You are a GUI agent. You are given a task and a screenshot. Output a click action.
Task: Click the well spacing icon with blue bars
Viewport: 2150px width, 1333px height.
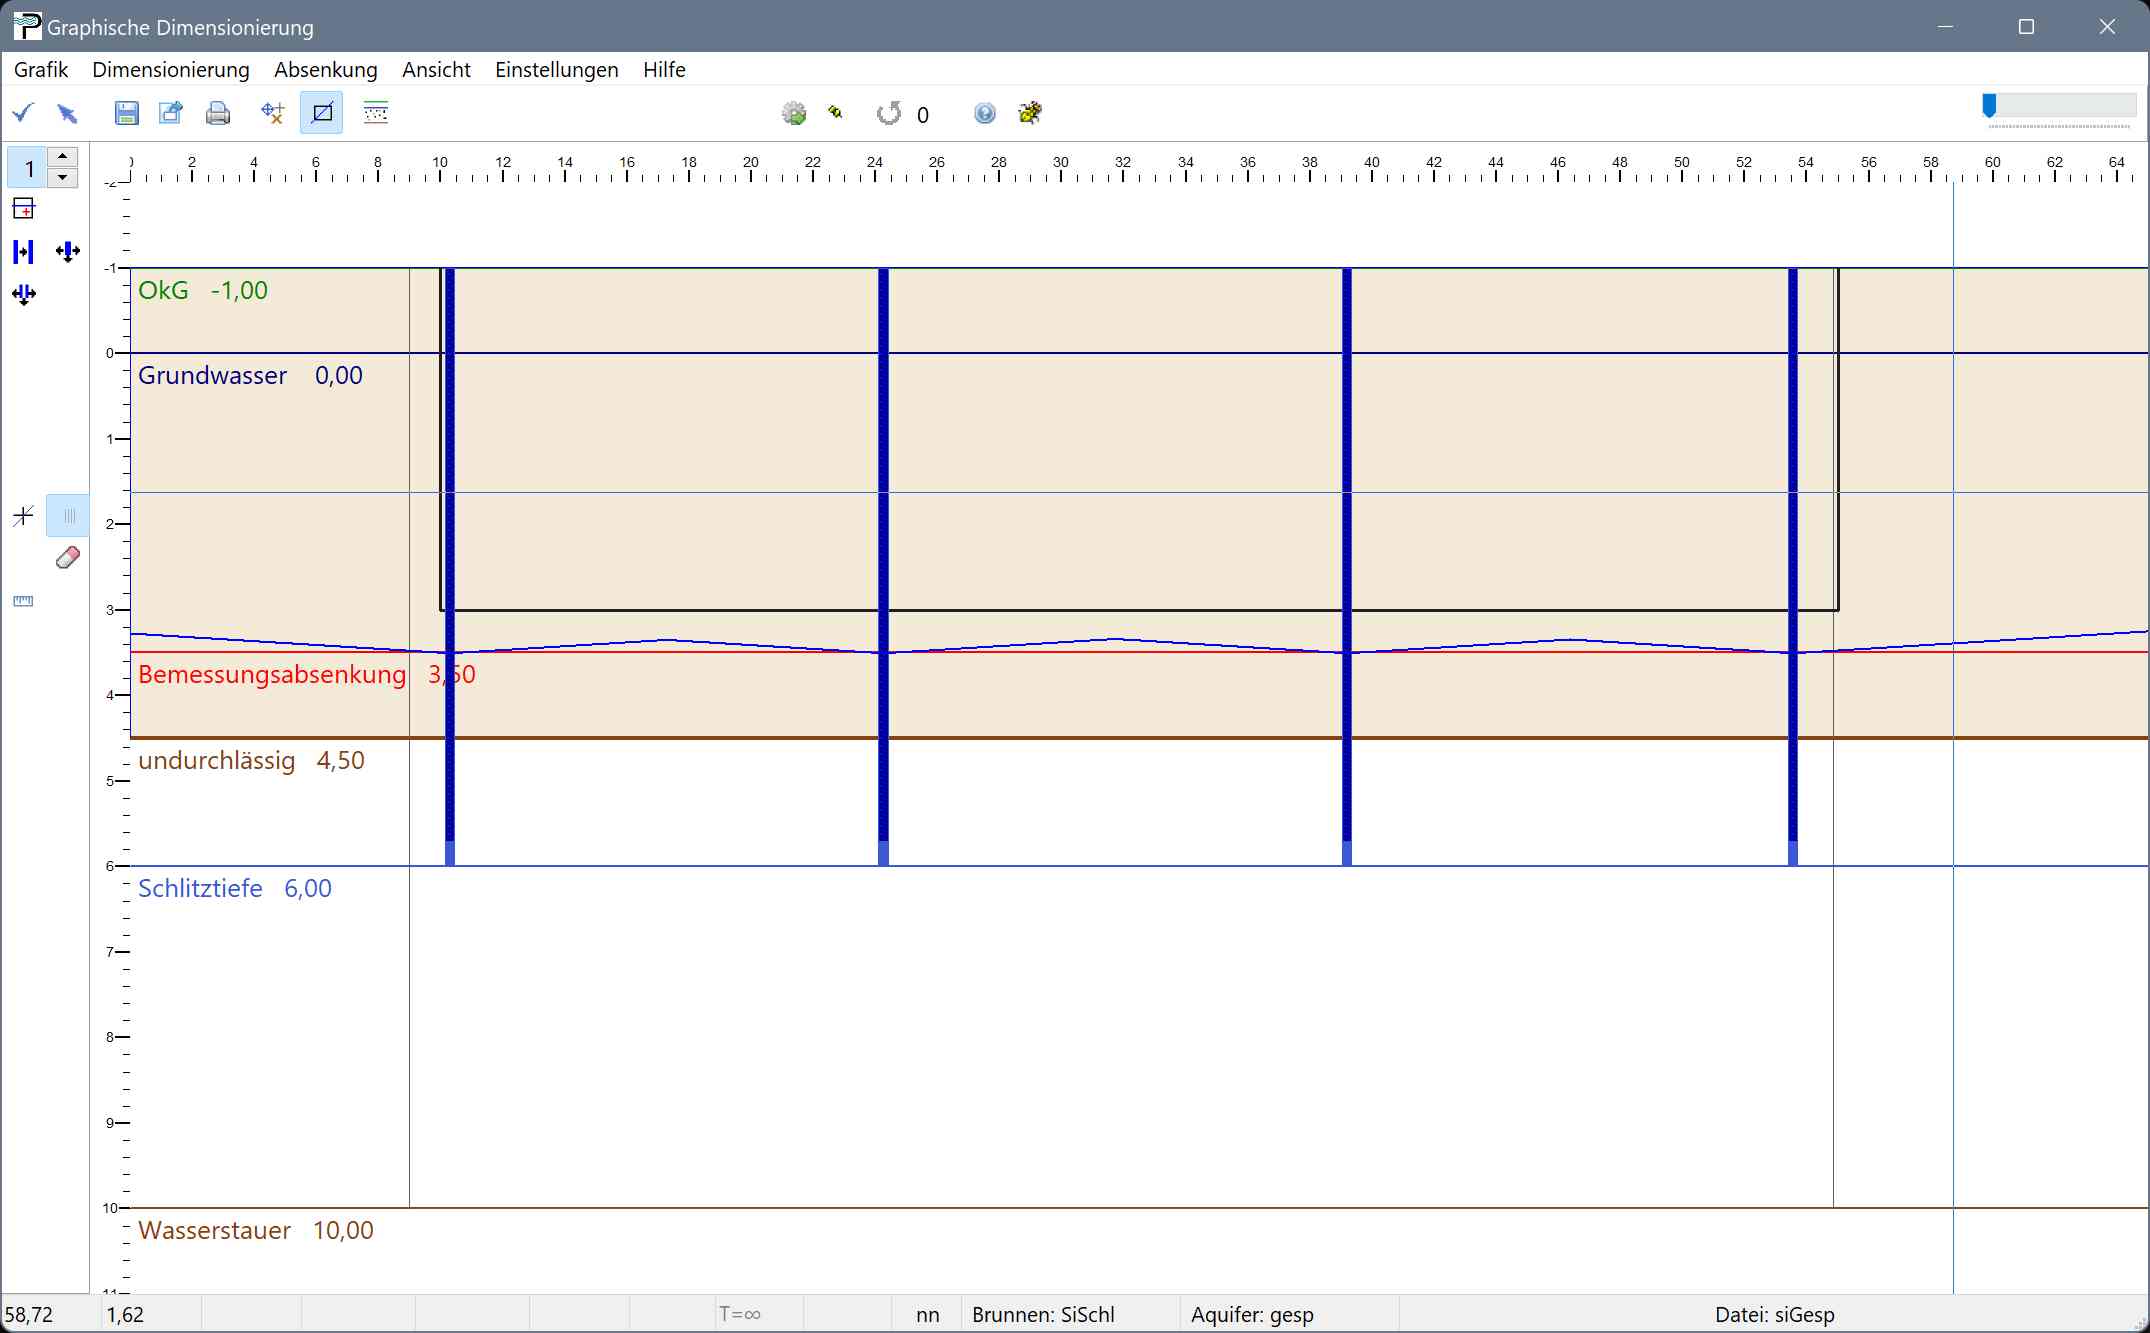pos(23,252)
